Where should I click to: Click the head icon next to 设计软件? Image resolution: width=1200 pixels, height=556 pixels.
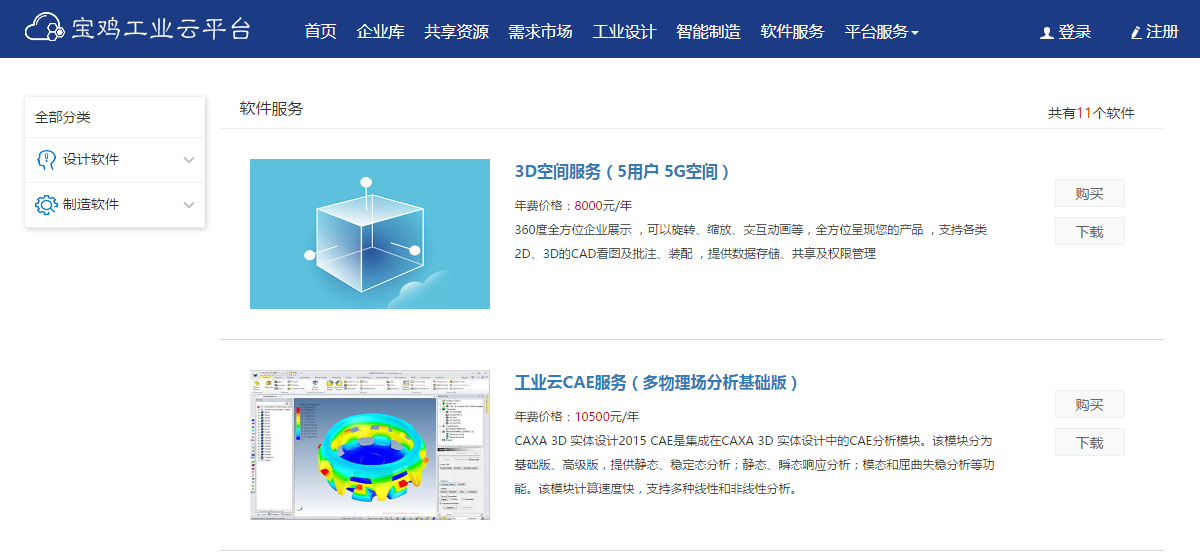click(46, 160)
